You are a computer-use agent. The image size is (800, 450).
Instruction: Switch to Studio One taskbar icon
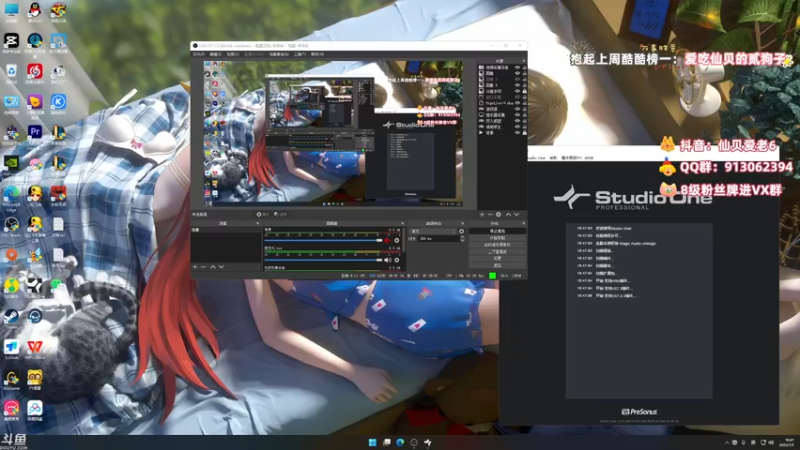pos(428,442)
